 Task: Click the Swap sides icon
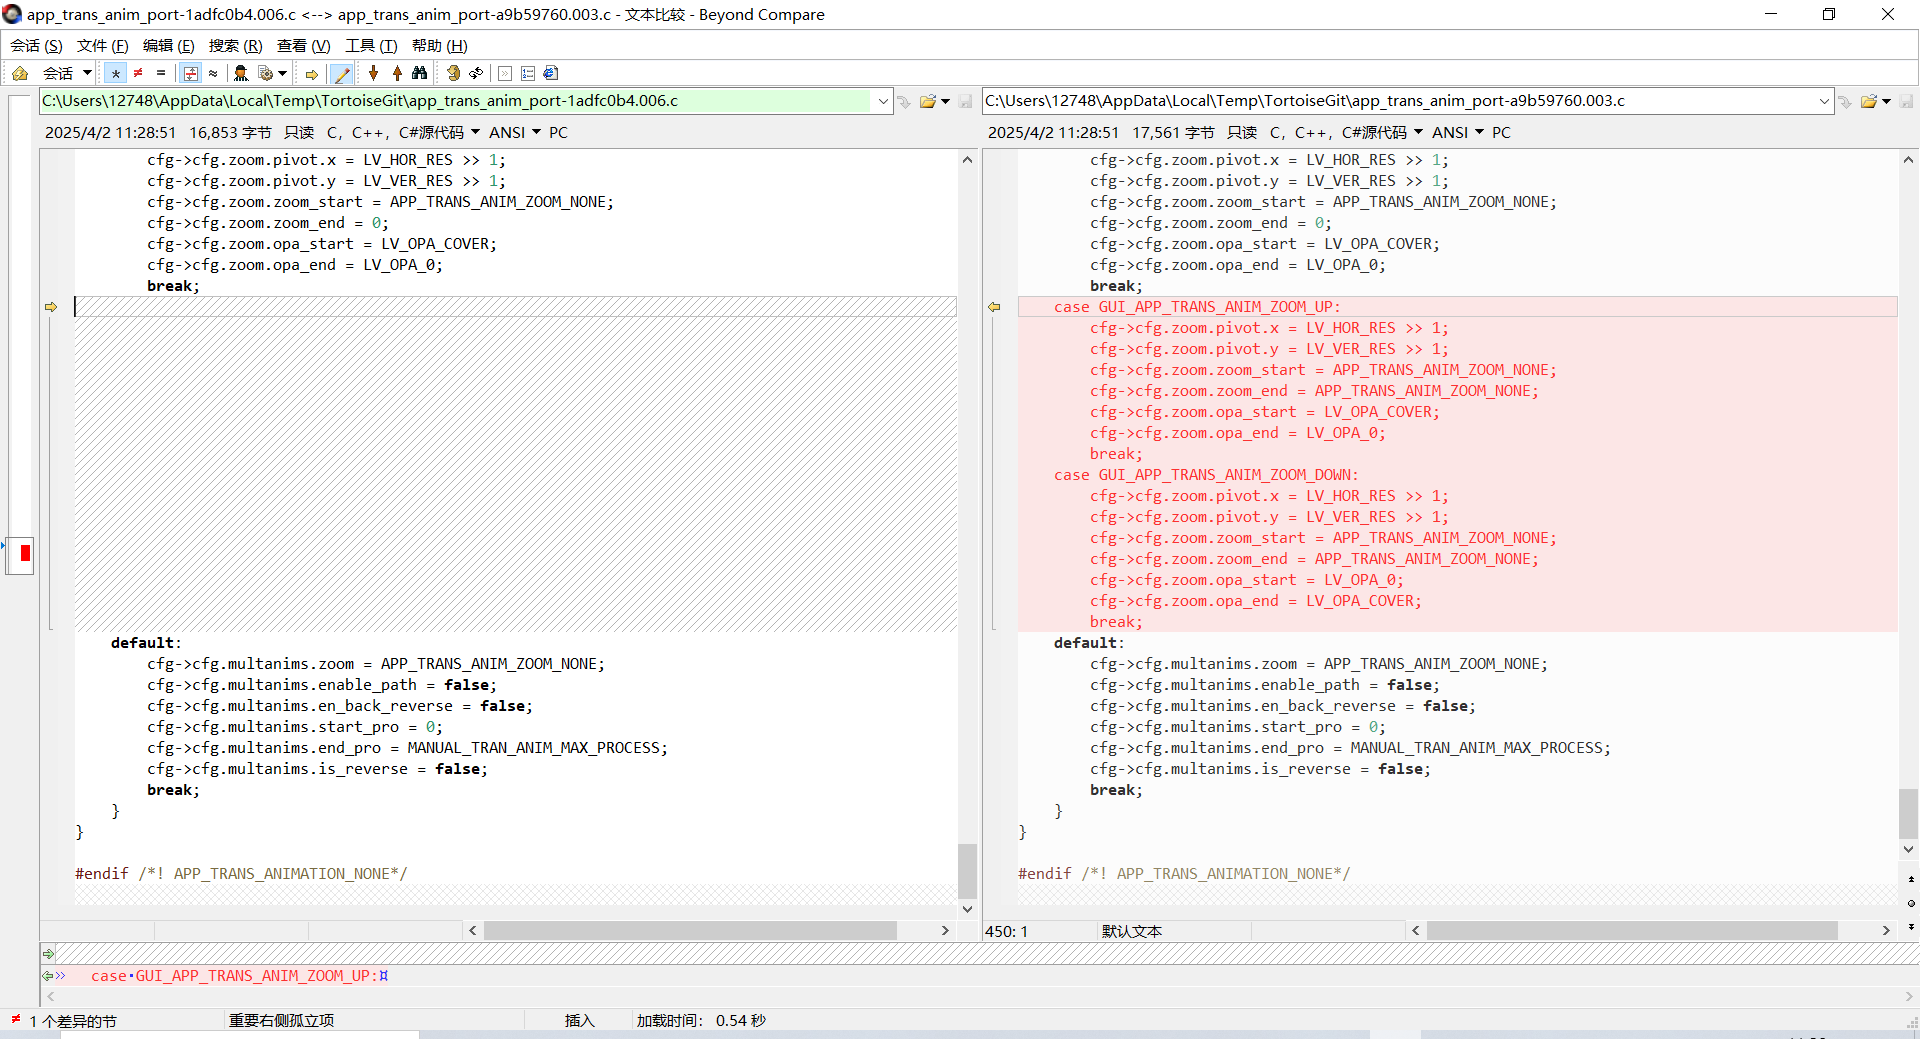point(453,73)
